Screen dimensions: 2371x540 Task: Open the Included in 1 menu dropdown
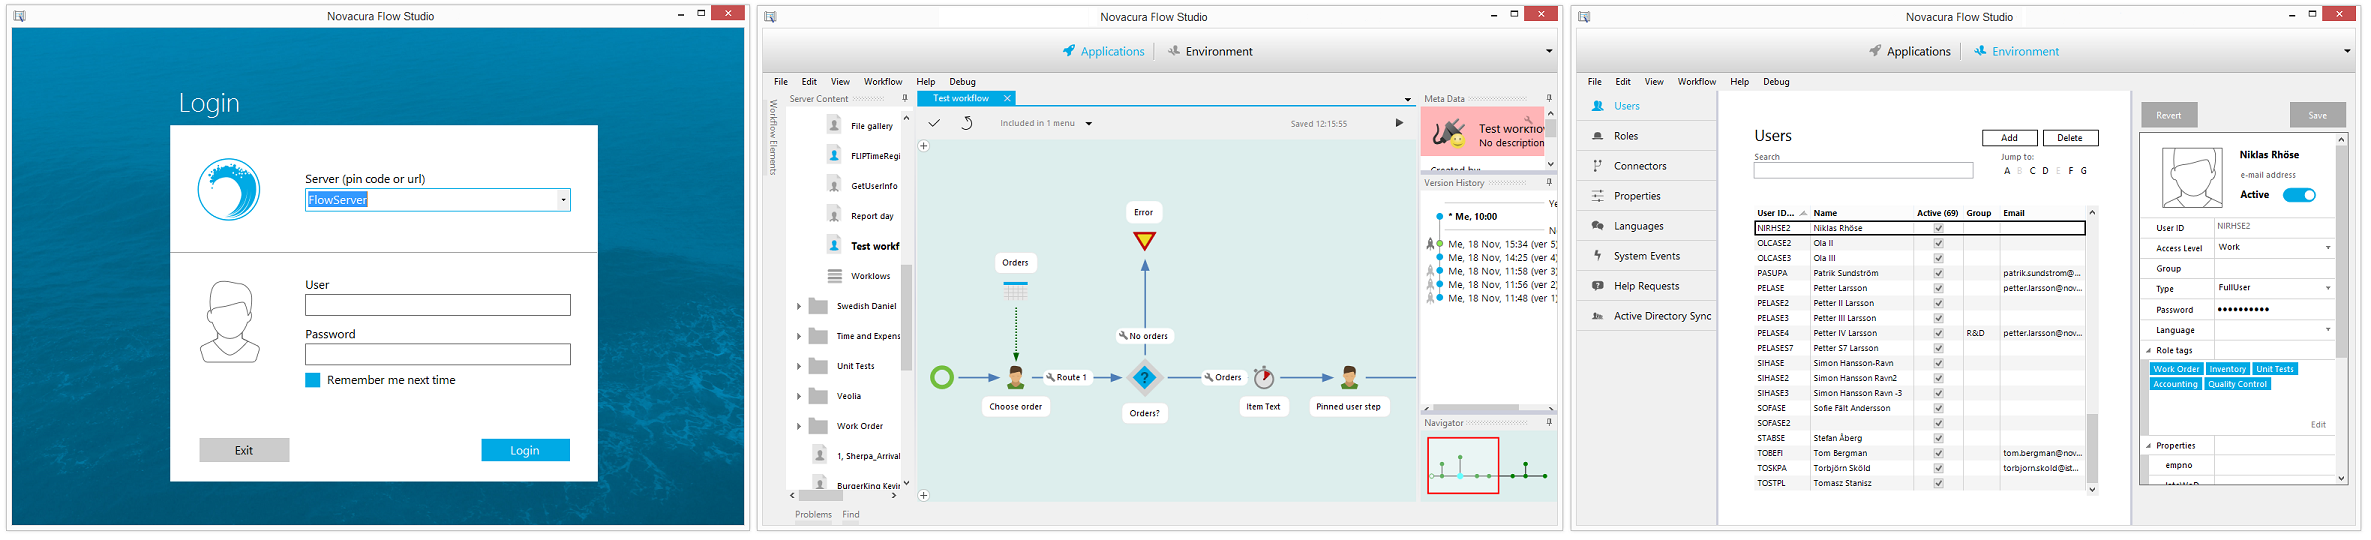point(1089,124)
